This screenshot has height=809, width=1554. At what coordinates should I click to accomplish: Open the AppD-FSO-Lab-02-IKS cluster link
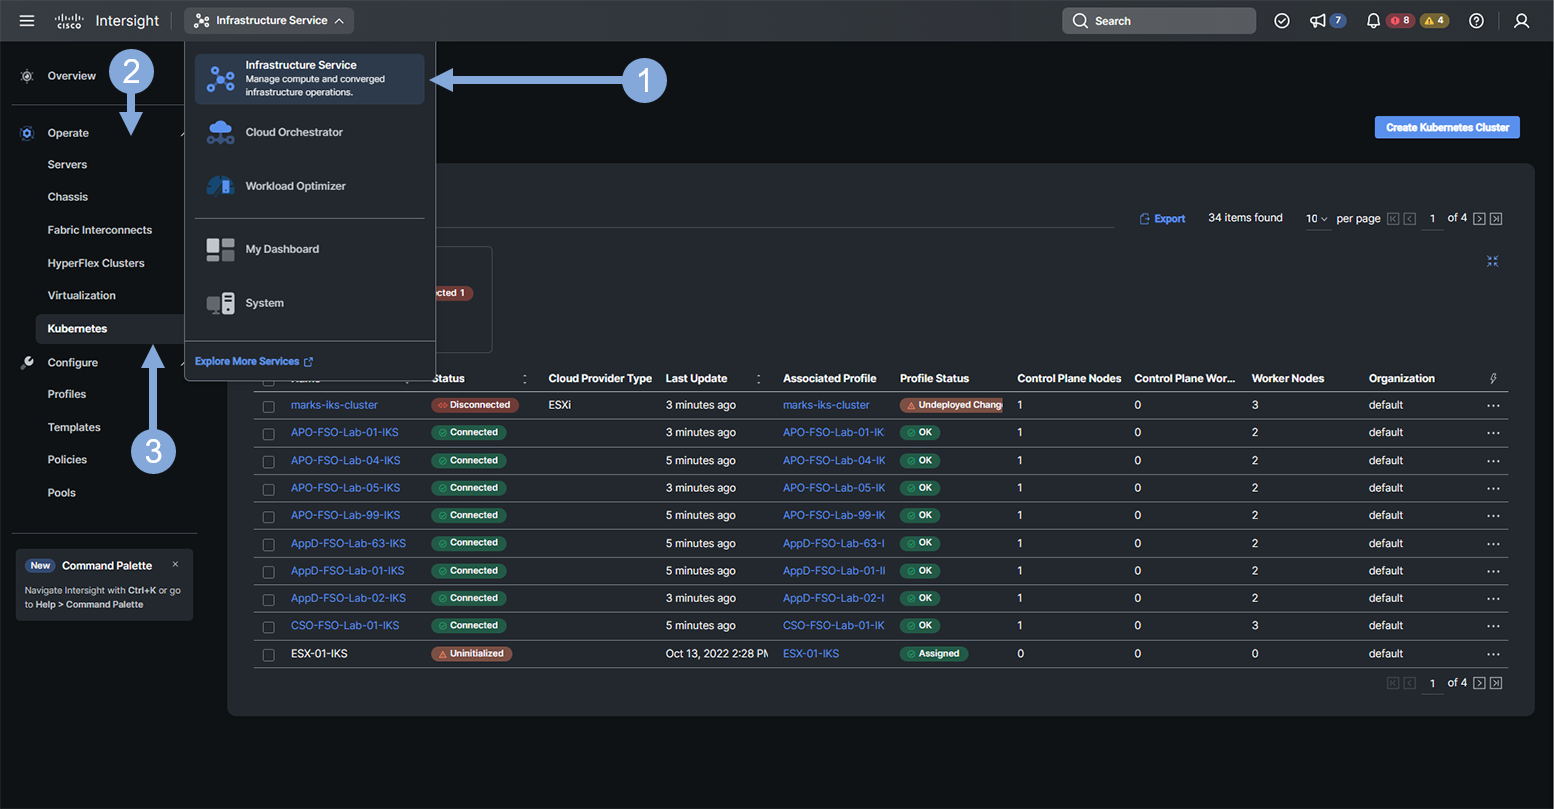(348, 598)
